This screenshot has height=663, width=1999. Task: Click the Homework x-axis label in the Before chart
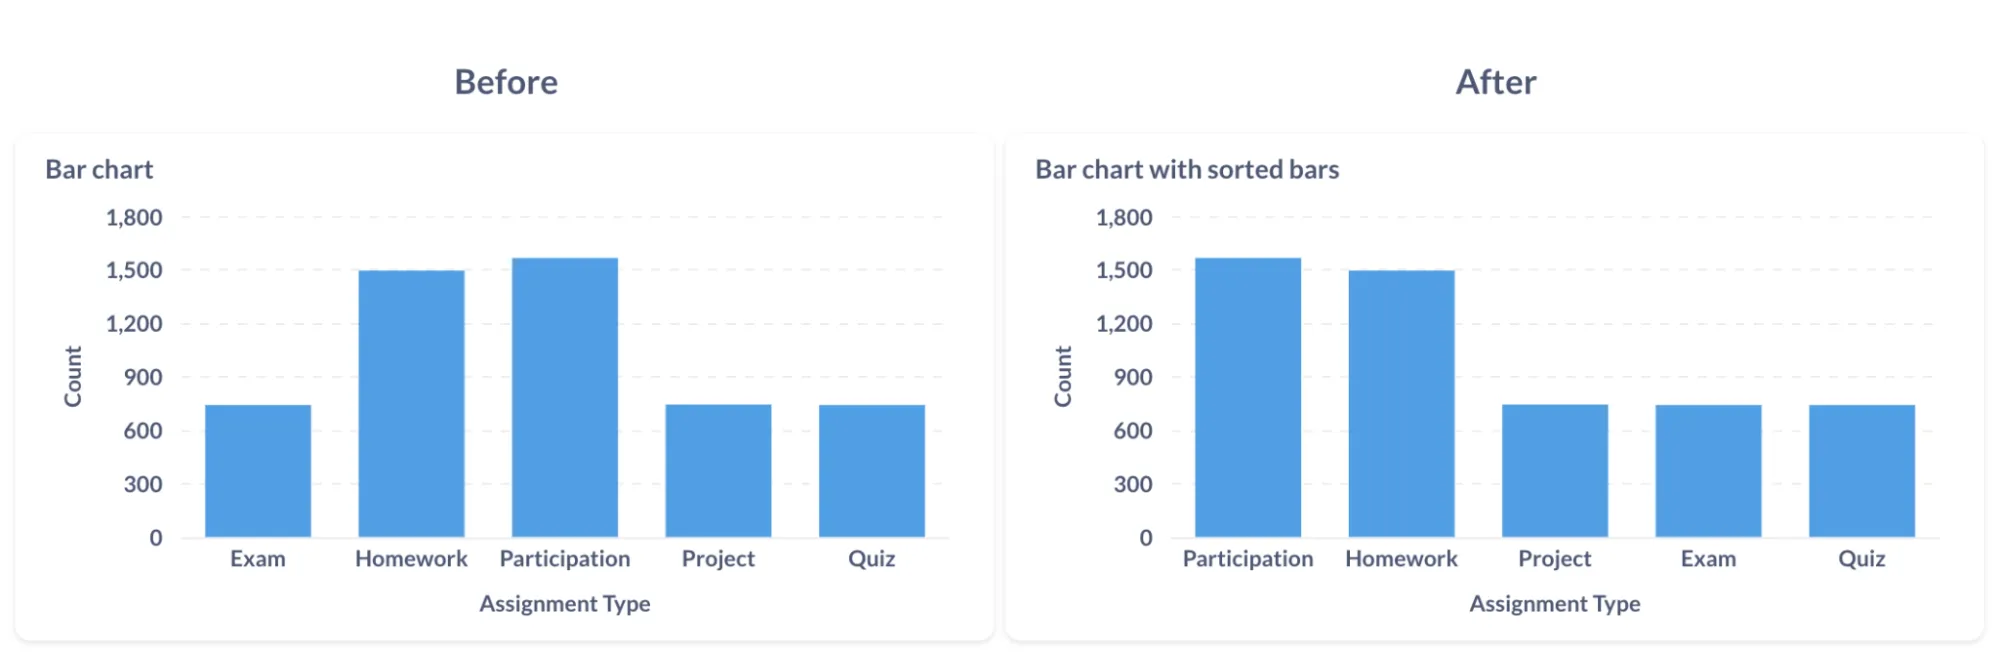coord(411,559)
